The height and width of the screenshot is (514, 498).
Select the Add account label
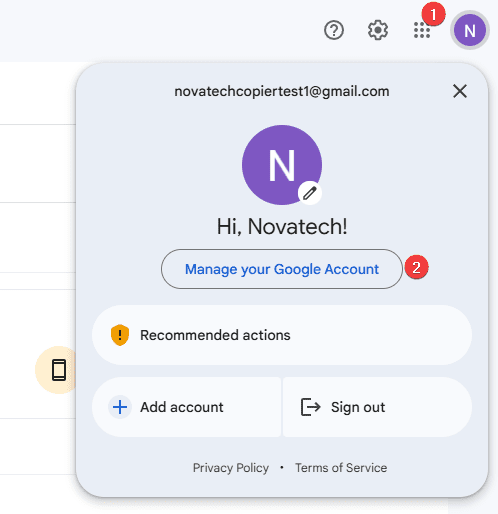click(182, 407)
